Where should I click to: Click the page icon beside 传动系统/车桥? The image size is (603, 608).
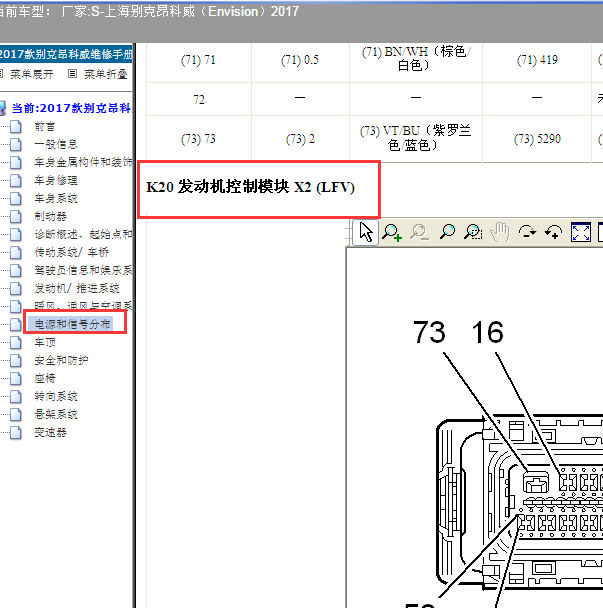pos(16,252)
